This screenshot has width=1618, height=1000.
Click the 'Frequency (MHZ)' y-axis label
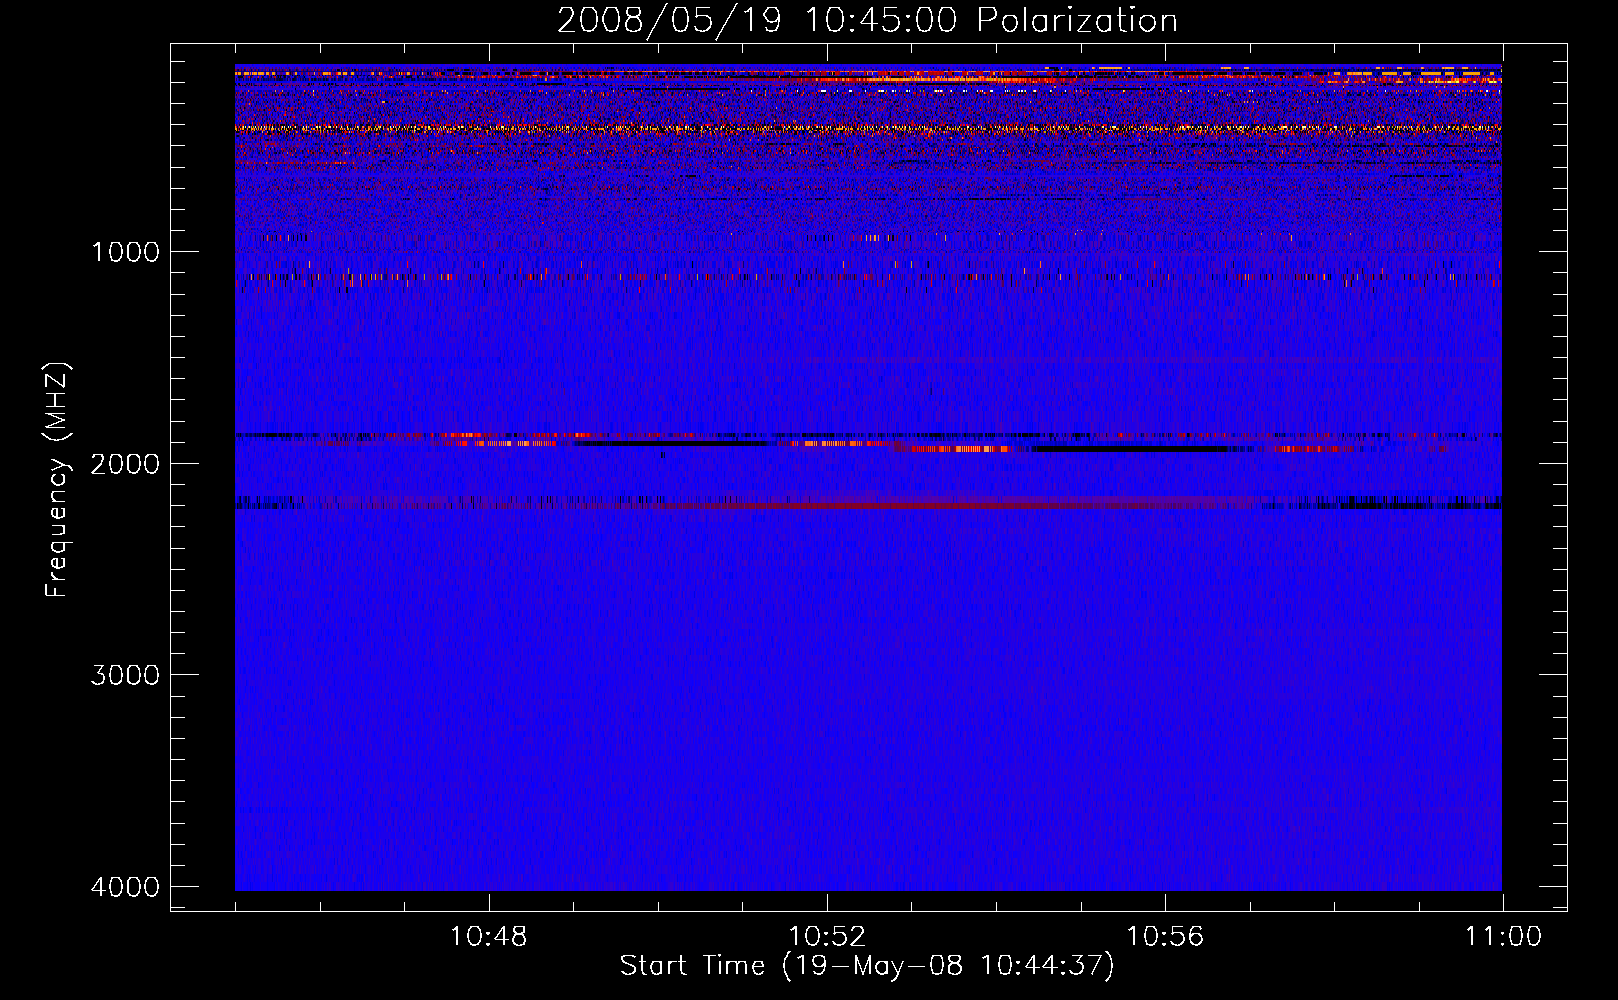click(57, 480)
